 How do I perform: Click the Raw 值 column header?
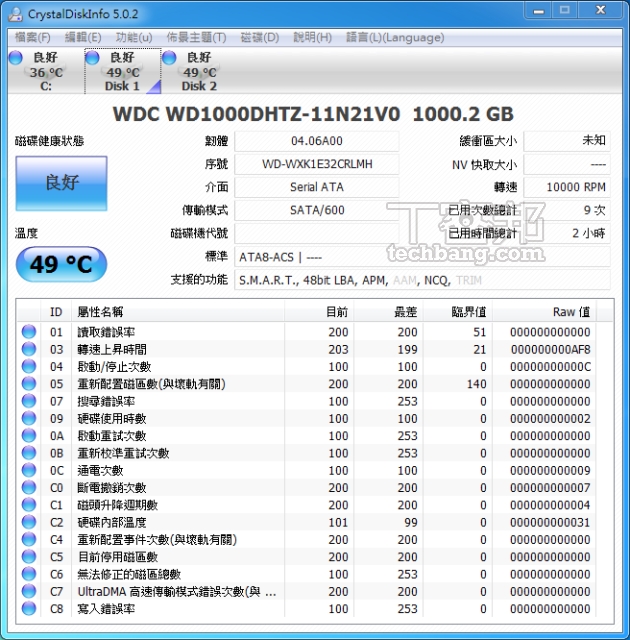click(544, 312)
